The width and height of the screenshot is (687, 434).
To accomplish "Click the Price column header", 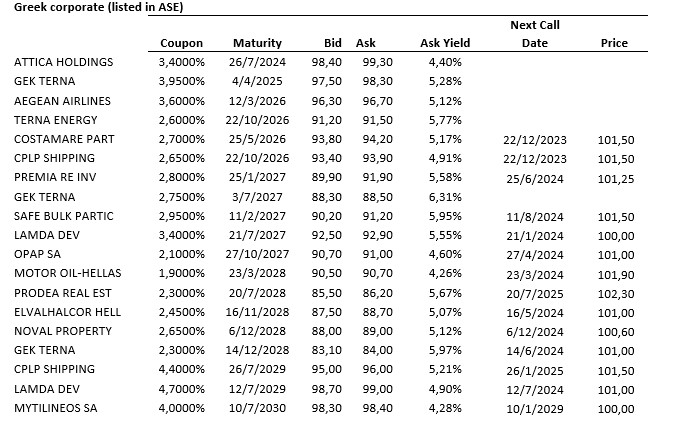I will pos(614,43).
